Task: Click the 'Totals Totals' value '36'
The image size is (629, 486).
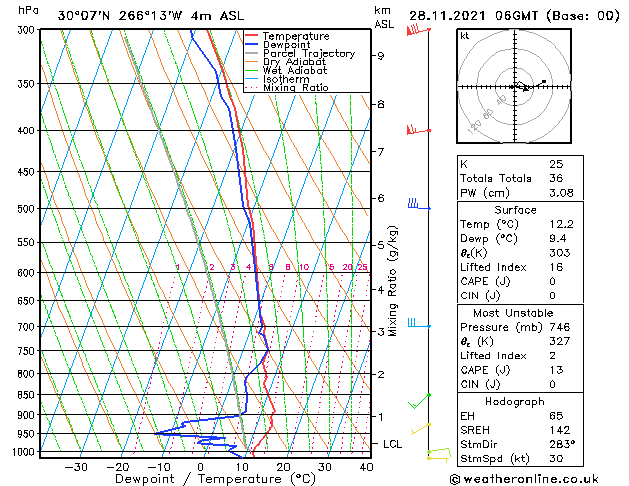Action: [556, 178]
